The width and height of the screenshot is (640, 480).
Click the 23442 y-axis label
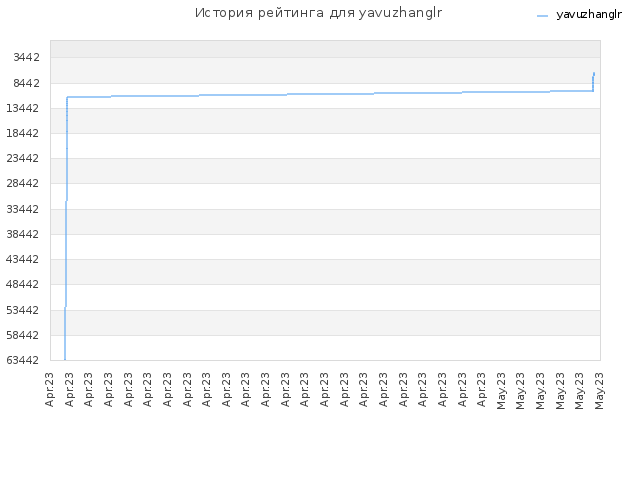pyautogui.click(x=23, y=158)
